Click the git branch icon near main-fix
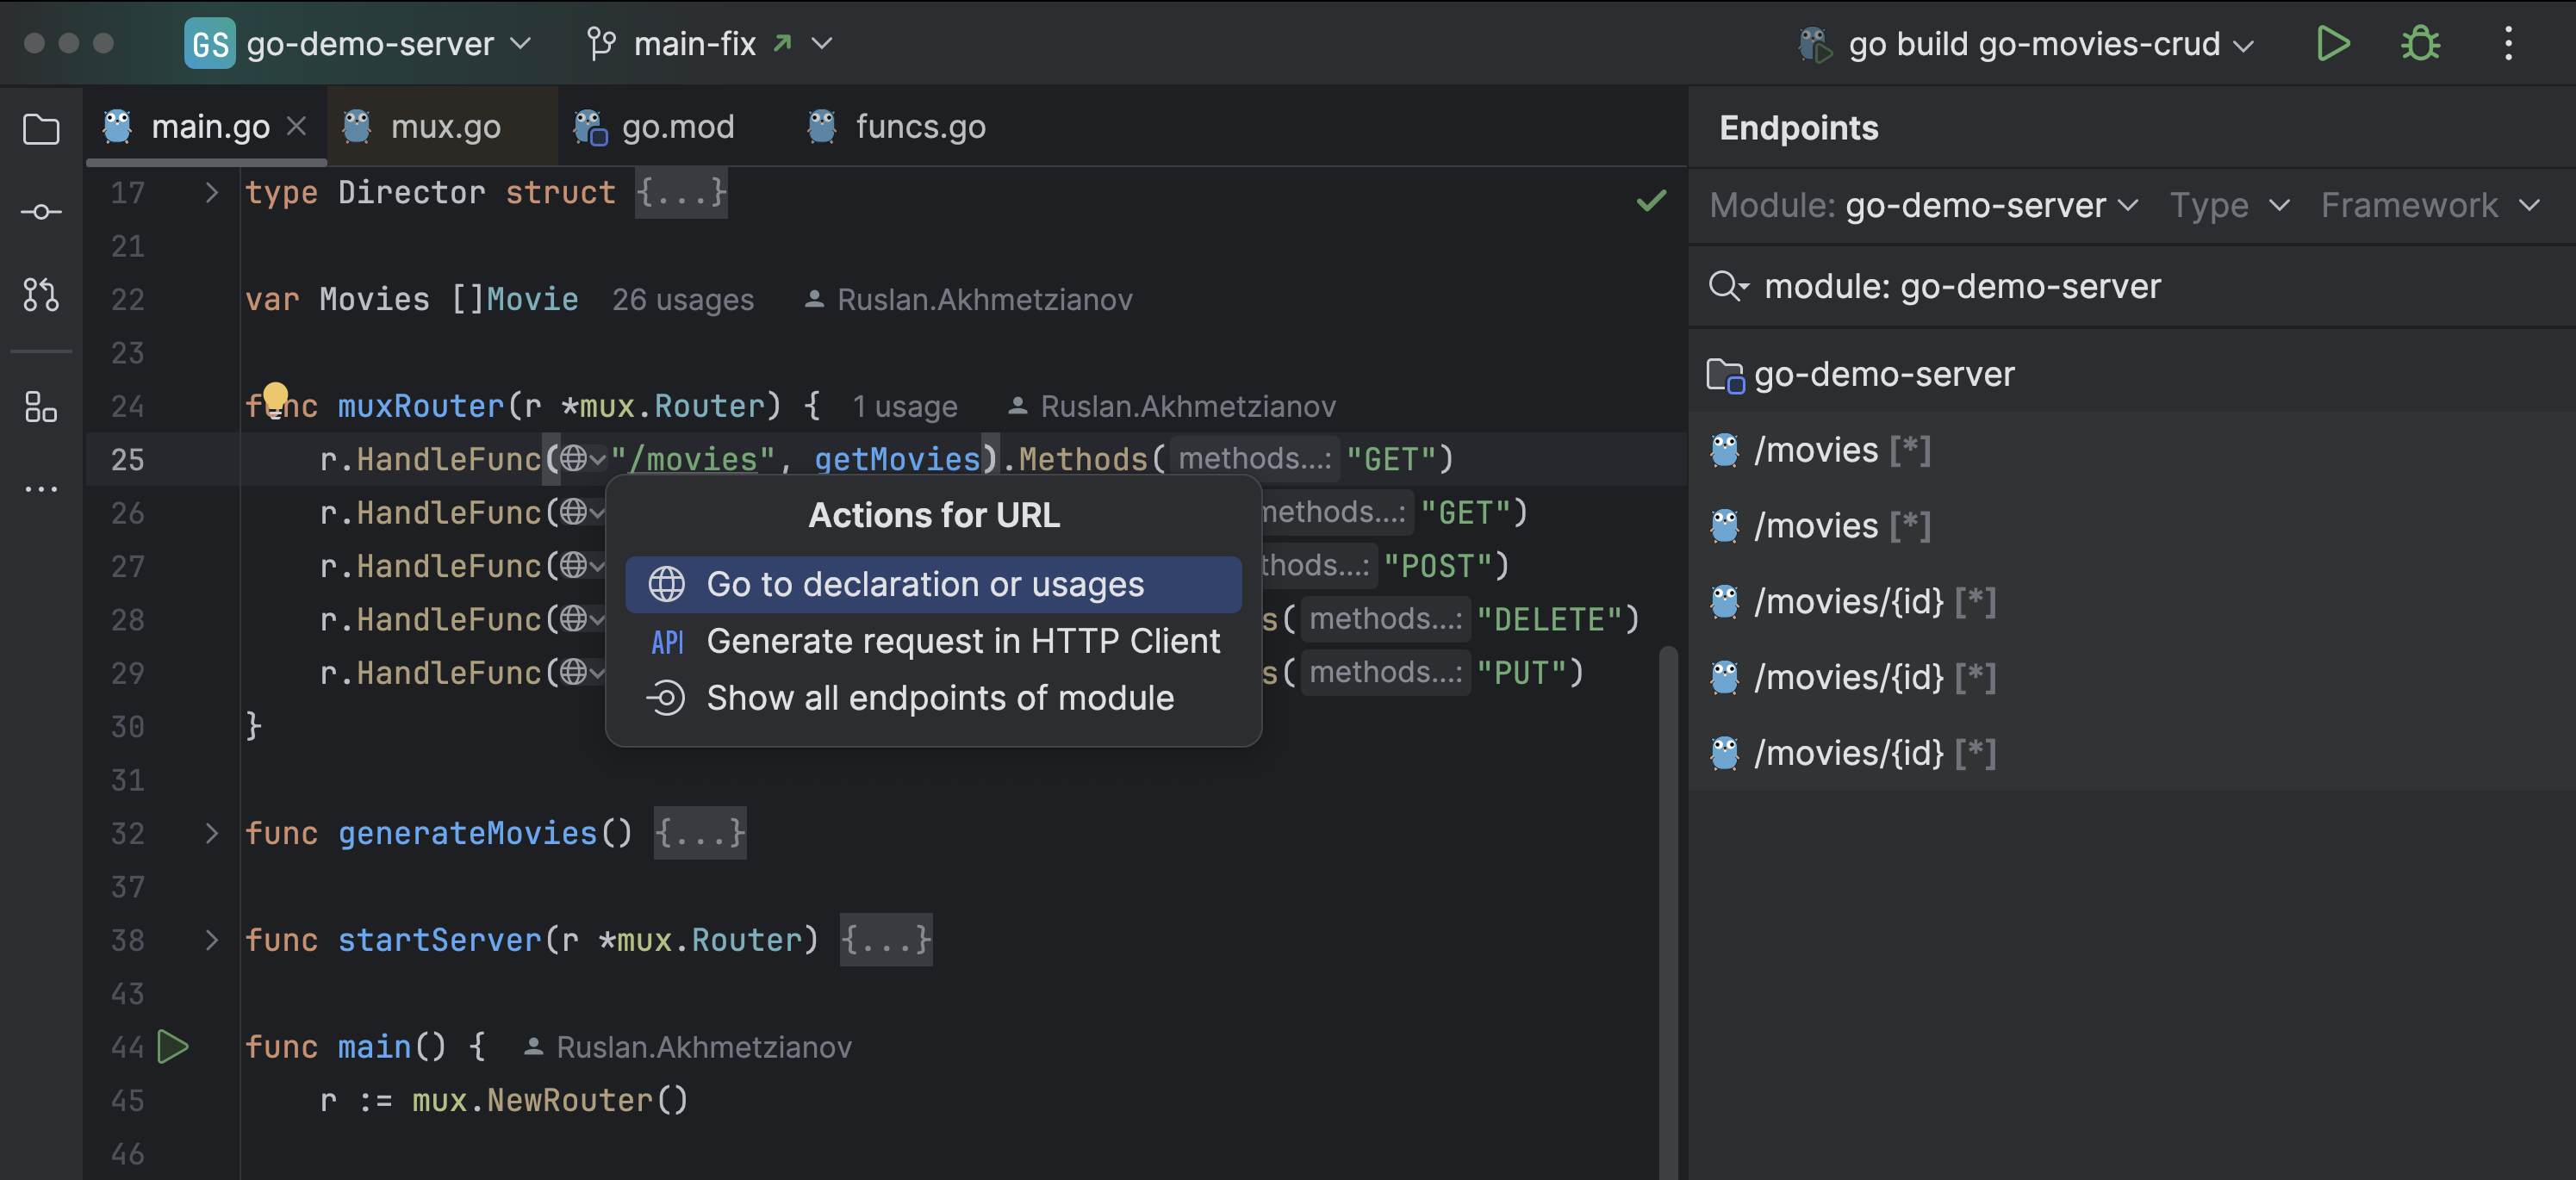The width and height of the screenshot is (2576, 1180). click(x=601, y=43)
